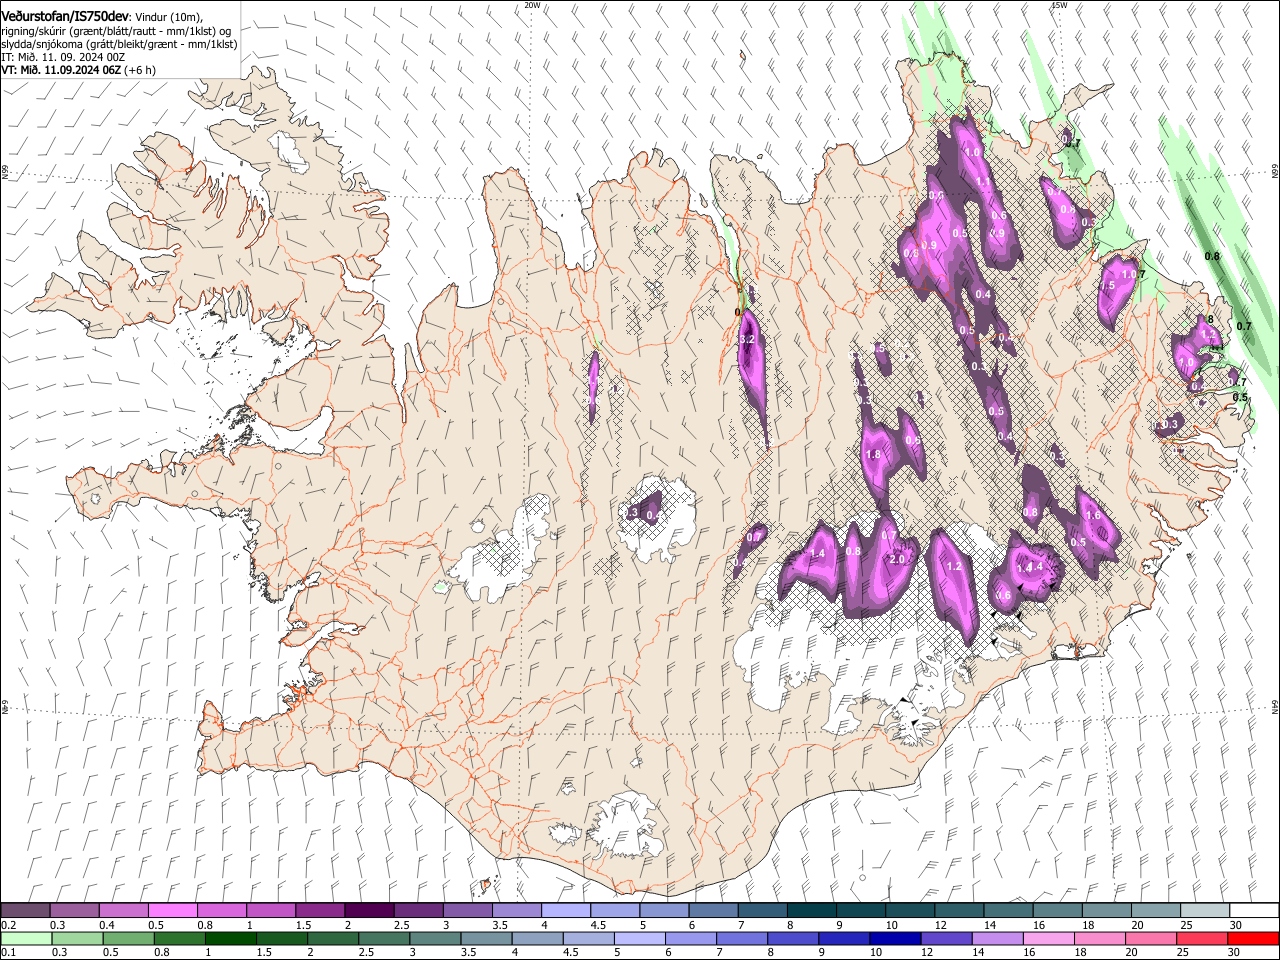This screenshot has width=1280, height=960.
Task: Click the bottom-row green swatch starting at 2
Action: 333,938
